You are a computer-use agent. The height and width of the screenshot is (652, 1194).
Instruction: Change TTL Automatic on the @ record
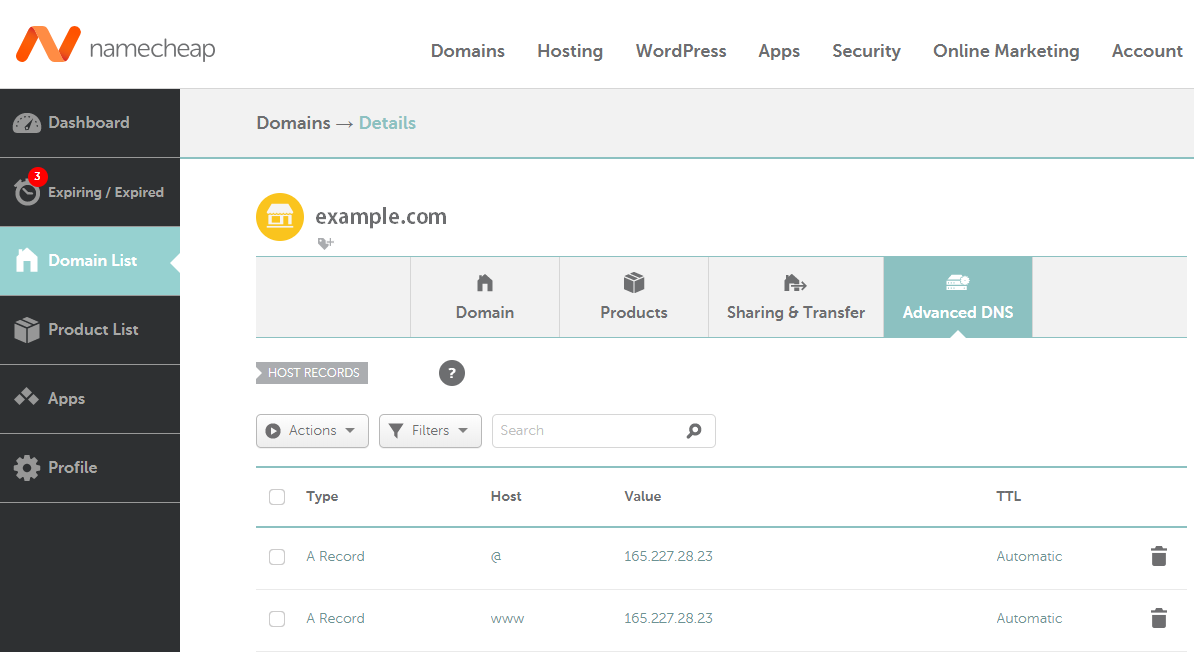(x=1029, y=556)
